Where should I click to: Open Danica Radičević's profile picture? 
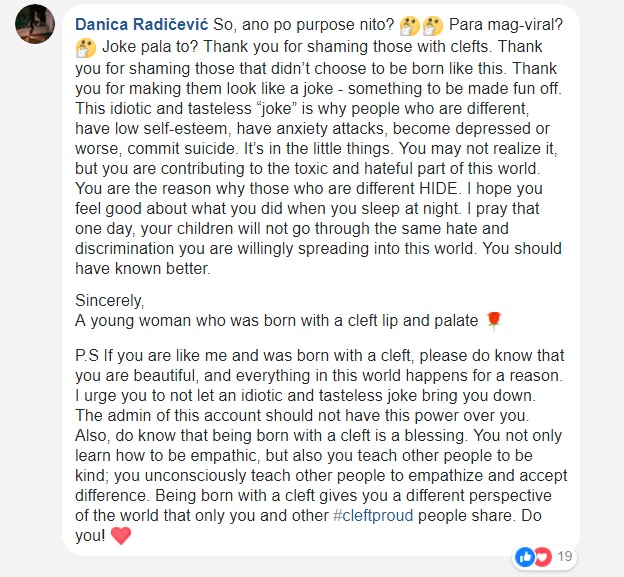(35, 24)
